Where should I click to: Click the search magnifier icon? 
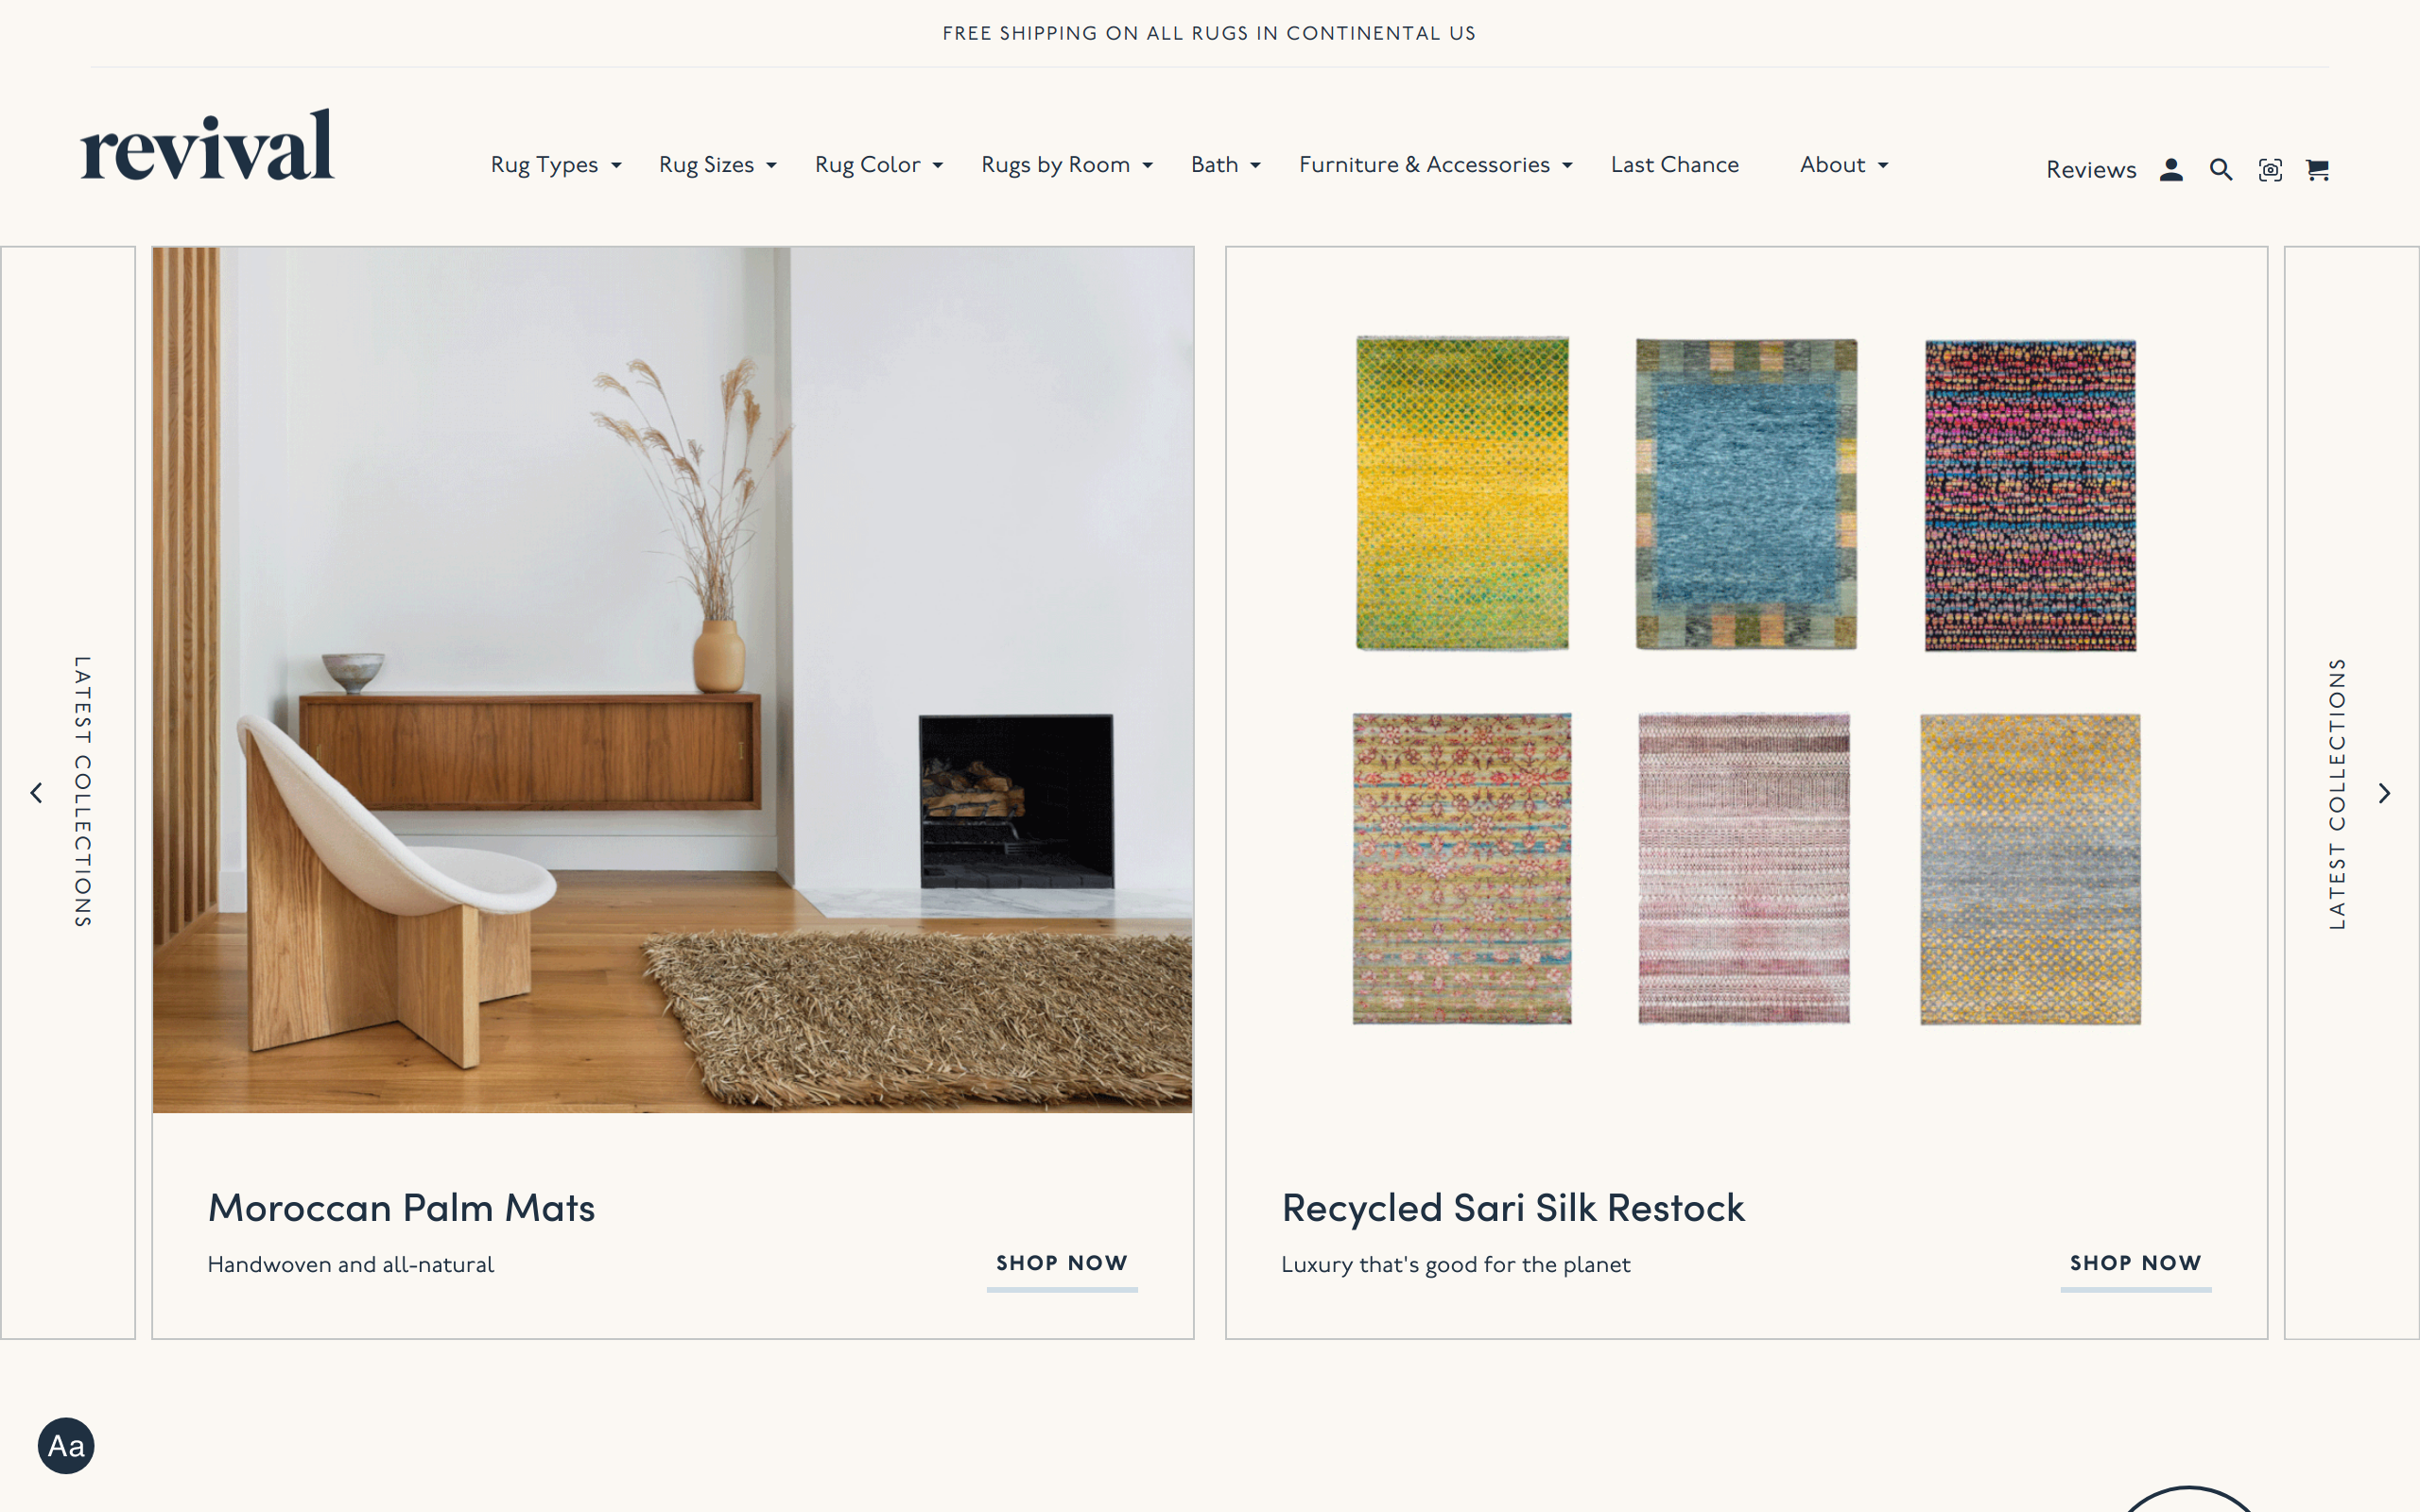tap(2221, 170)
